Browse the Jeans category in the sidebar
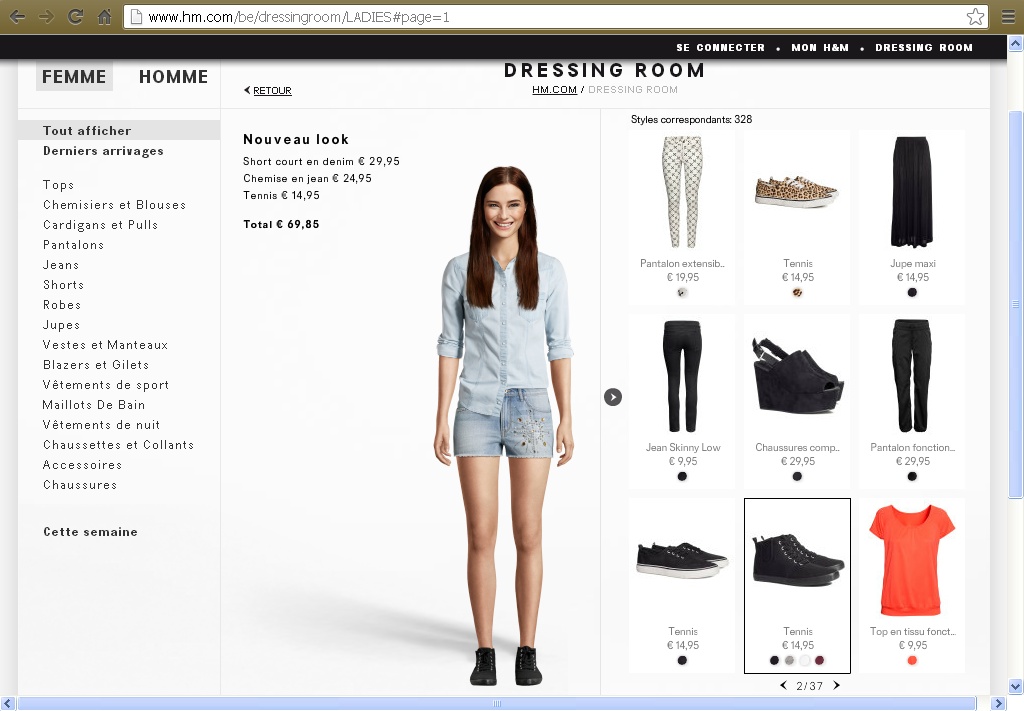The image size is (1024, 711). pos(60,265)
